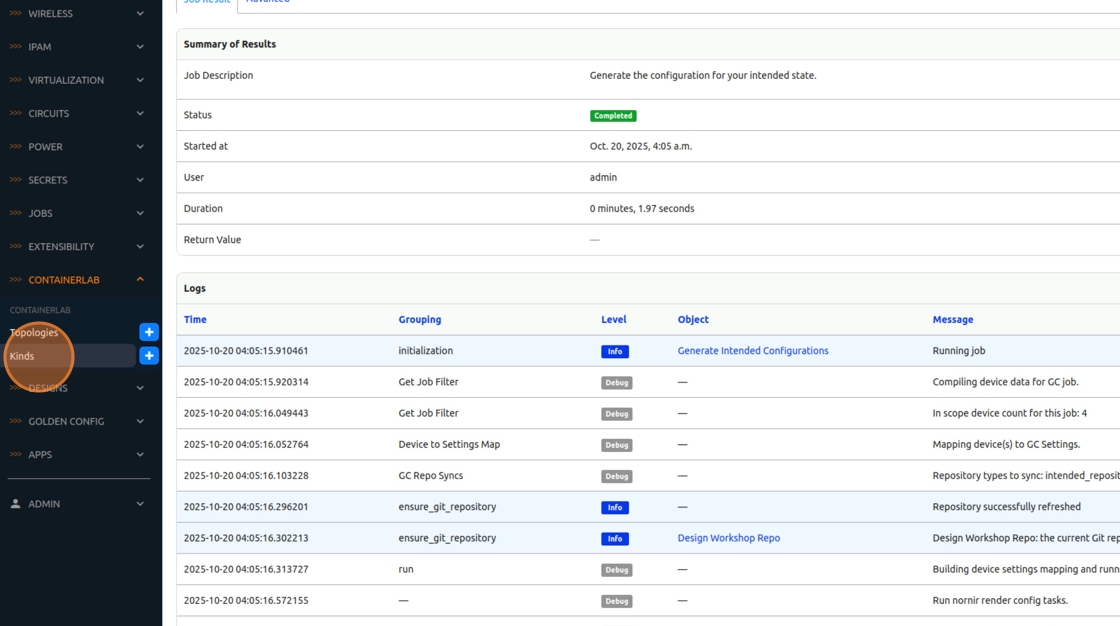Select the Kinds sidebar item
This screenshot has width=1120, height=626.
point(22,356)
